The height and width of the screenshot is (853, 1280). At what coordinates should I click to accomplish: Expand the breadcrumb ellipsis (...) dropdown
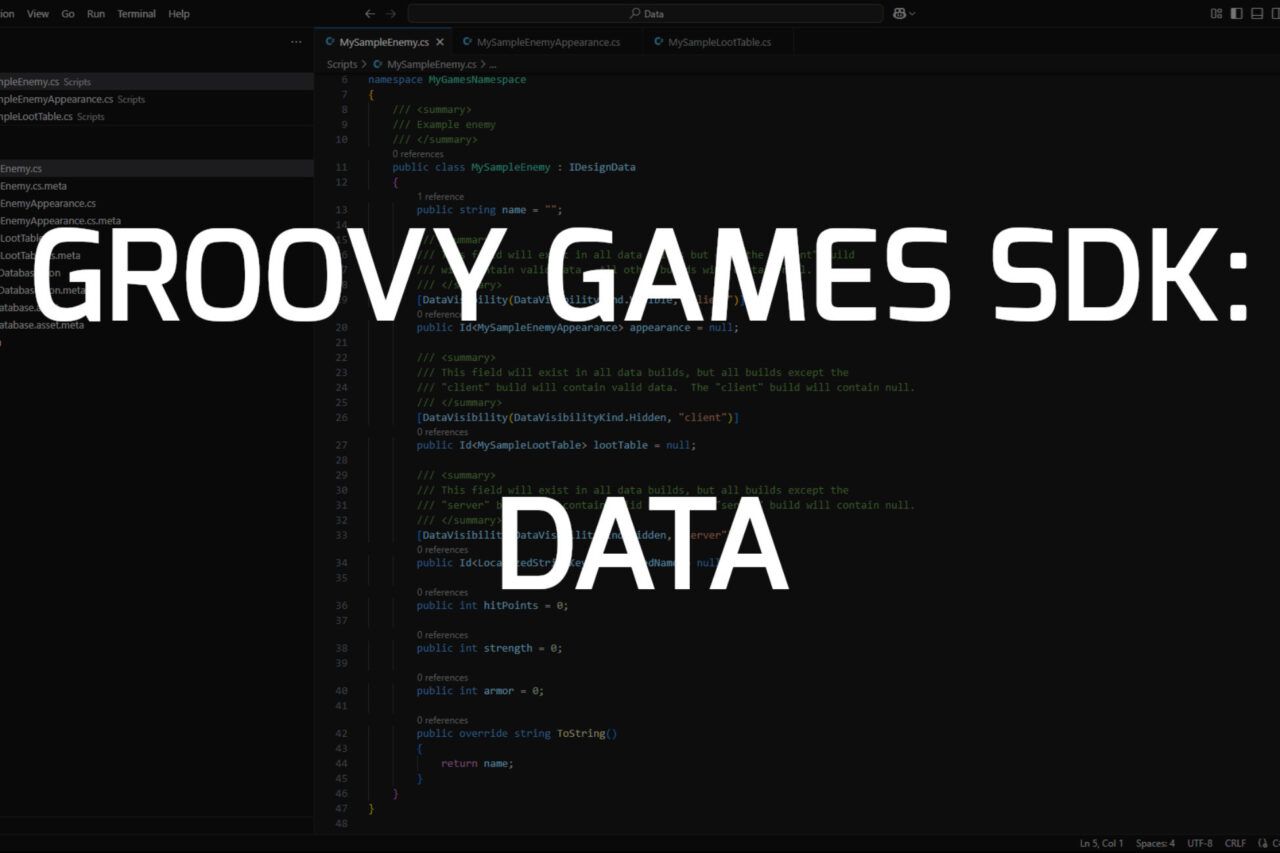(493, 63)
